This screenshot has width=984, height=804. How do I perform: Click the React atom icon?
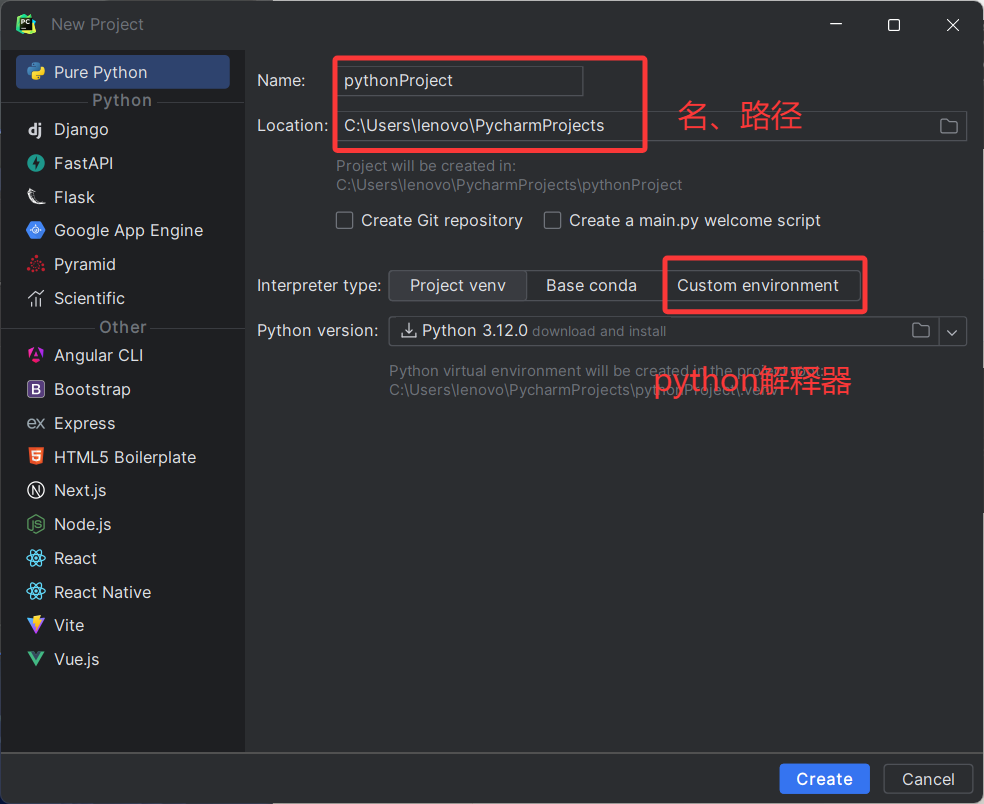tap(36, 558)
